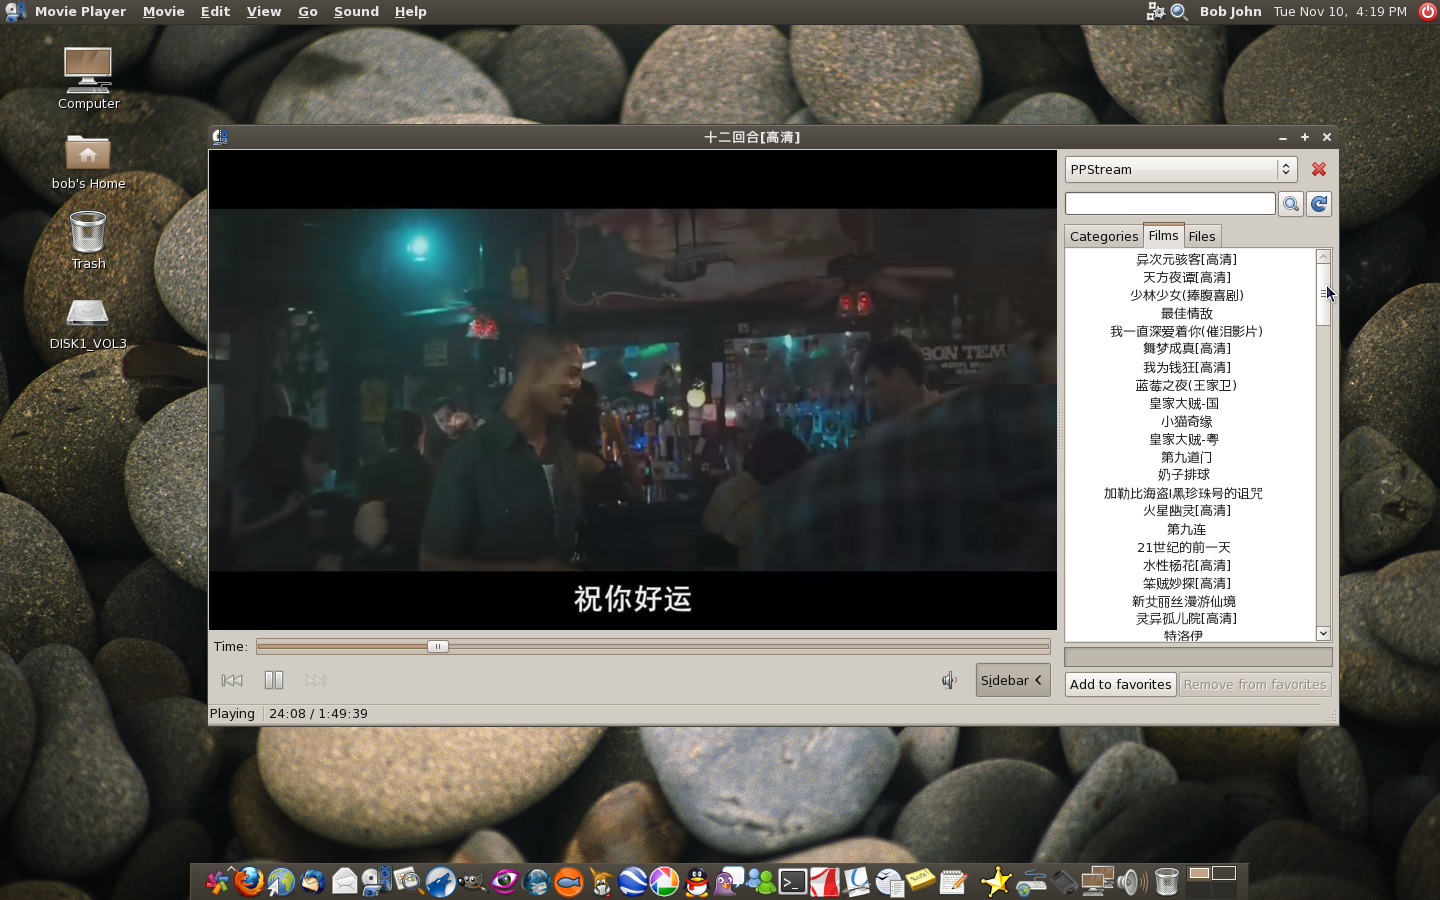This screenshot has height=900, width=1440.
Task: Launch aMule donkey icon from the dock
Action: (x=600, y=881)
